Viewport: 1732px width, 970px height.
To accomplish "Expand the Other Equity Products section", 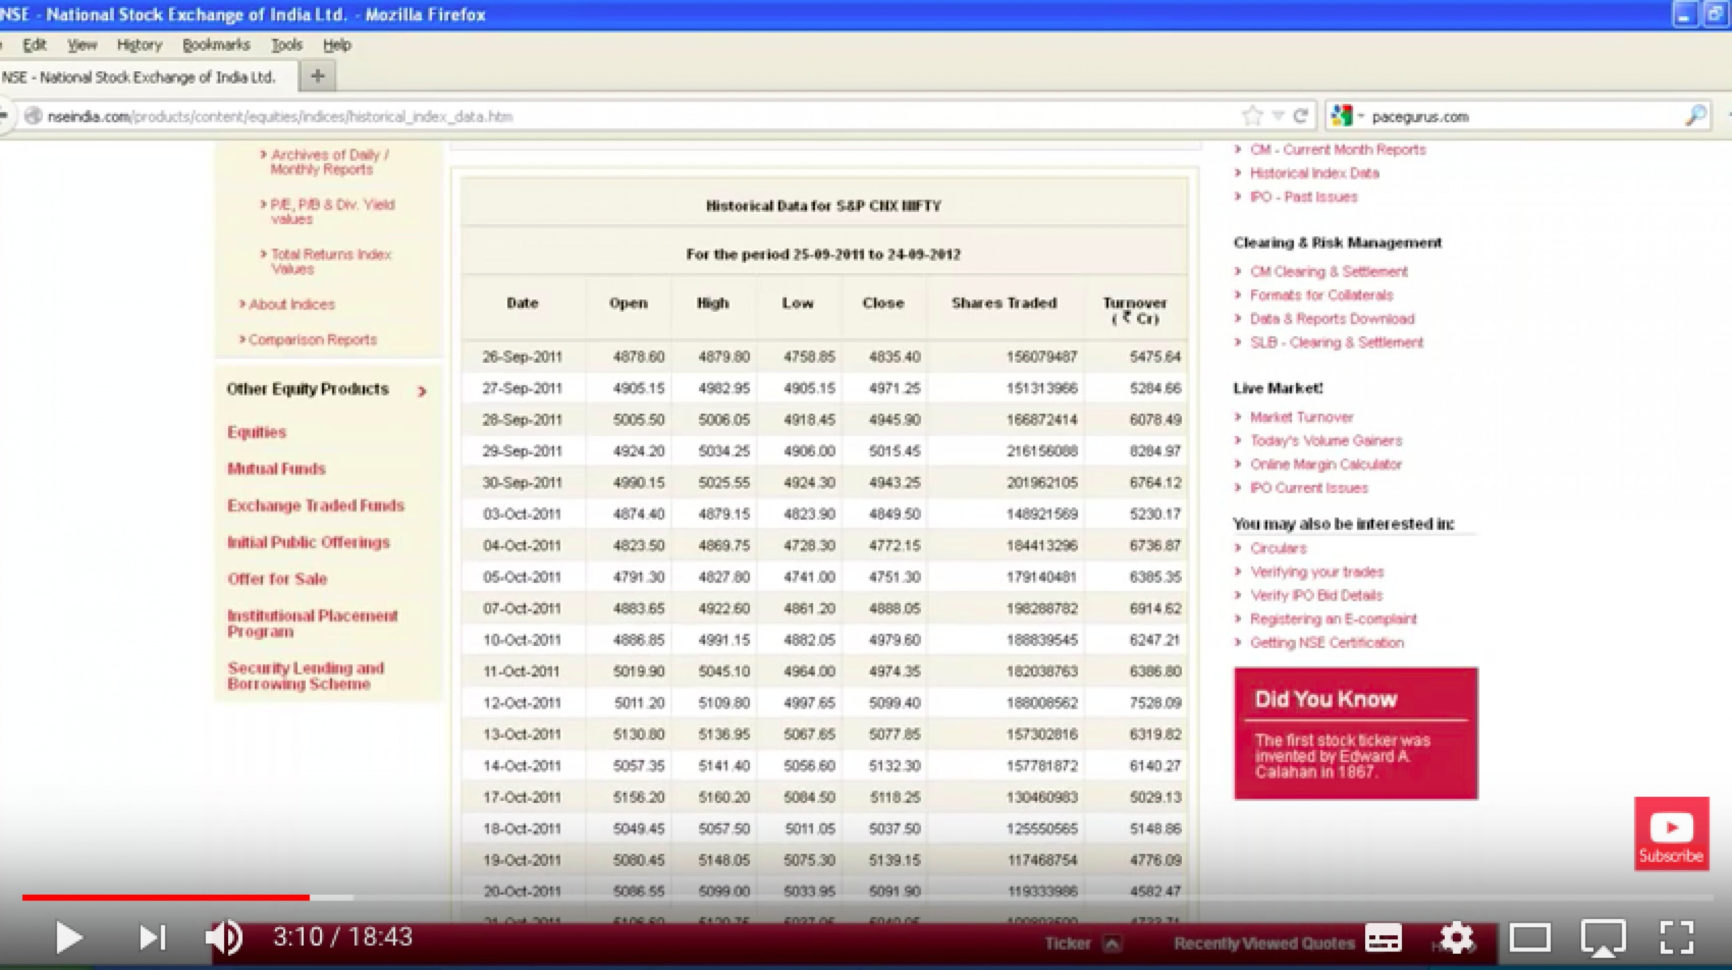I will [x=423, y=392].
